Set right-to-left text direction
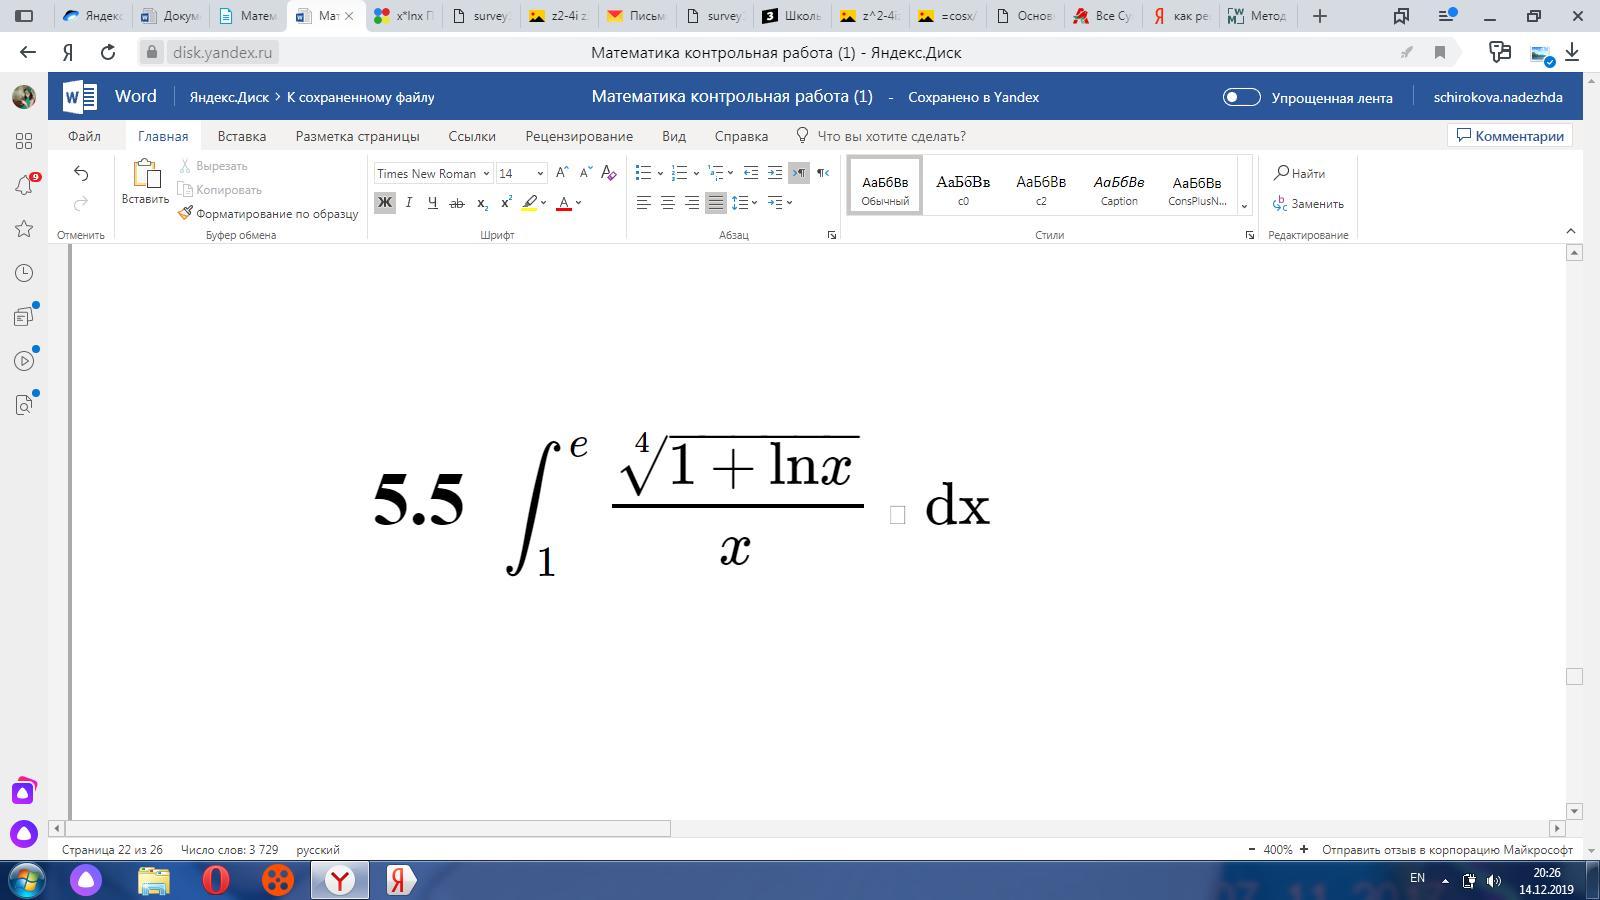The image size is (1600, 900). click(x=823, y=173)
